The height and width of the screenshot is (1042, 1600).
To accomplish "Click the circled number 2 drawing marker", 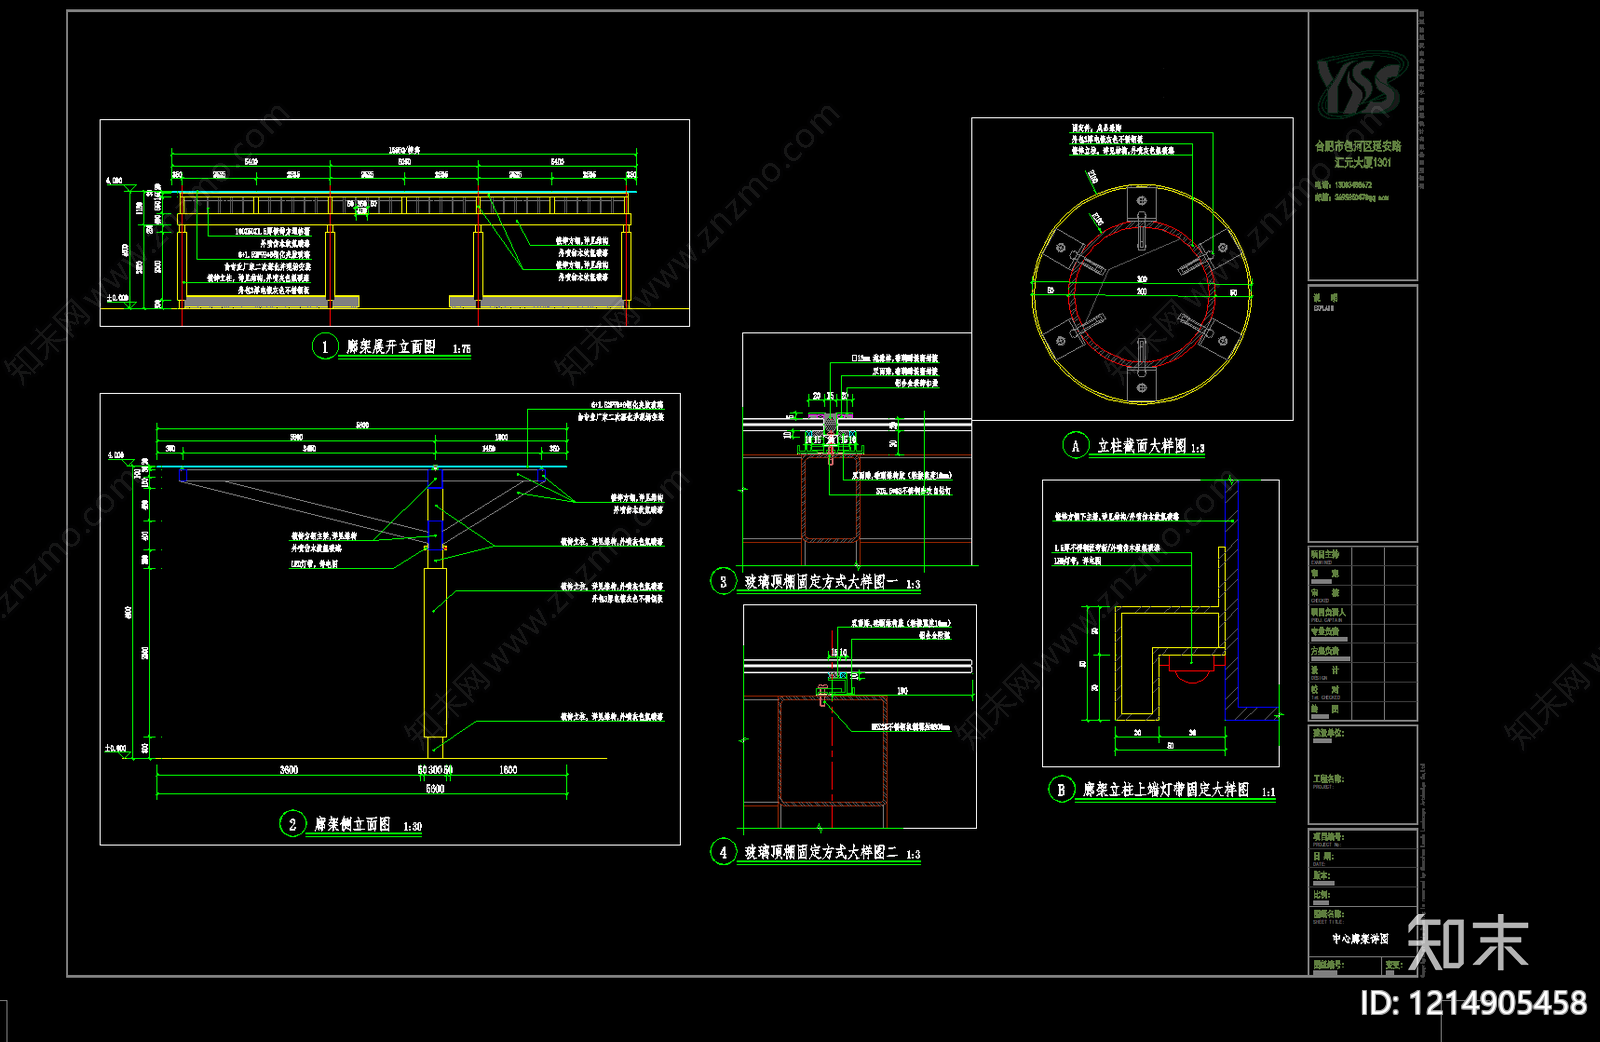I will (292, 824).
